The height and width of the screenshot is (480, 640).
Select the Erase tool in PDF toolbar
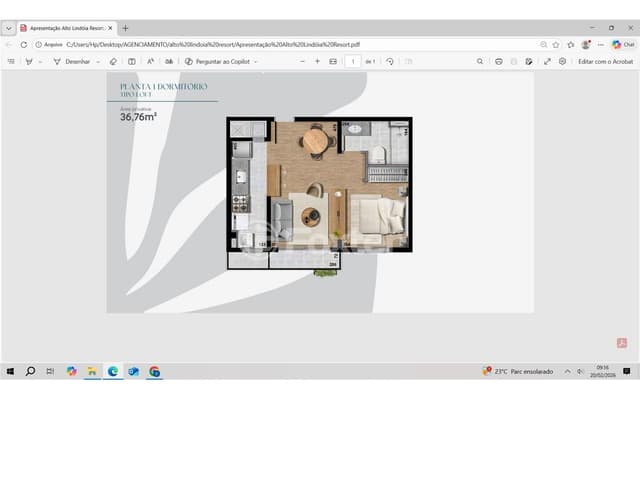(x=113, y=61)
